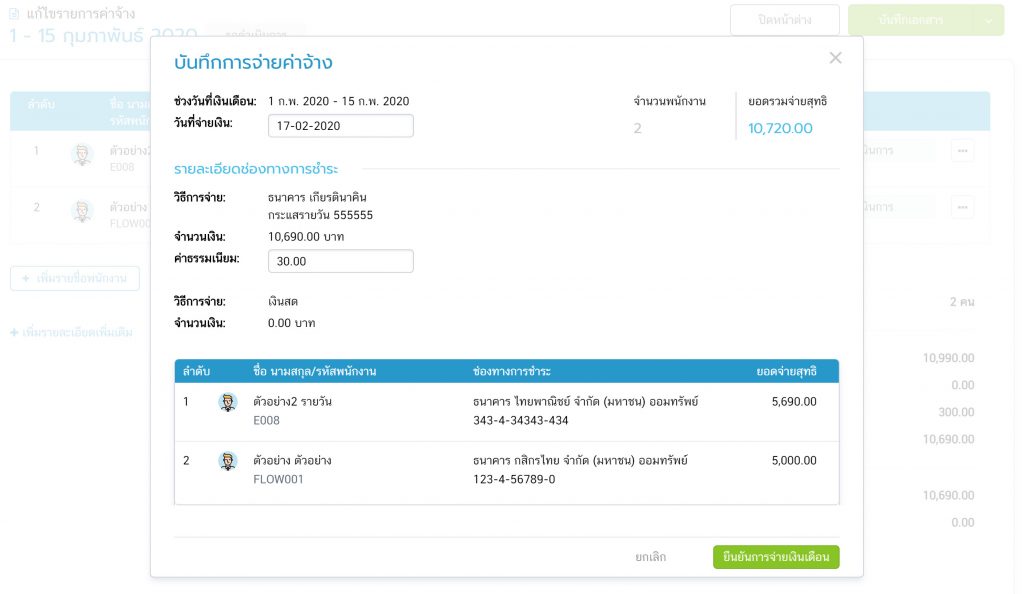Click background avatar of employee E008

pyautogui.click(x=83, y=154)
